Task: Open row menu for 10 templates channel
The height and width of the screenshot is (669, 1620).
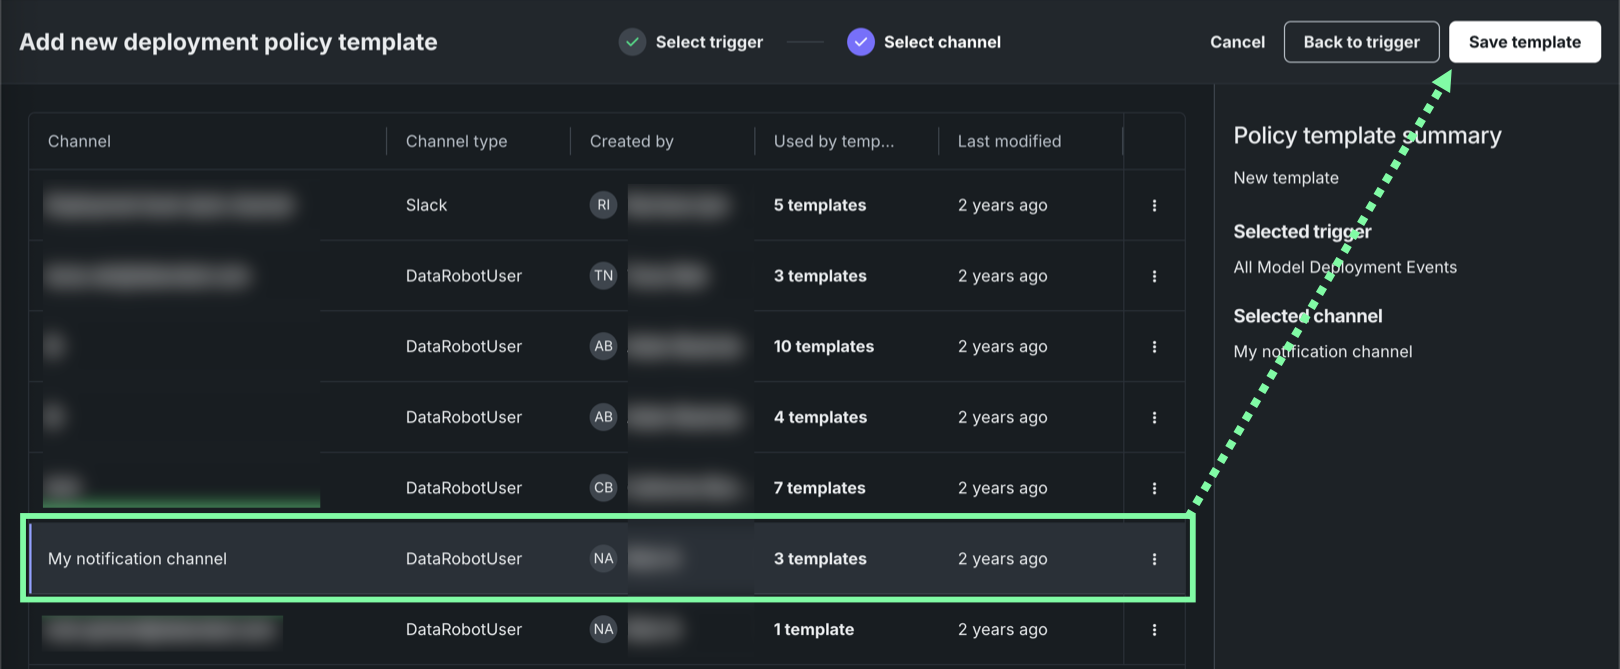Action: point(1154,347)
